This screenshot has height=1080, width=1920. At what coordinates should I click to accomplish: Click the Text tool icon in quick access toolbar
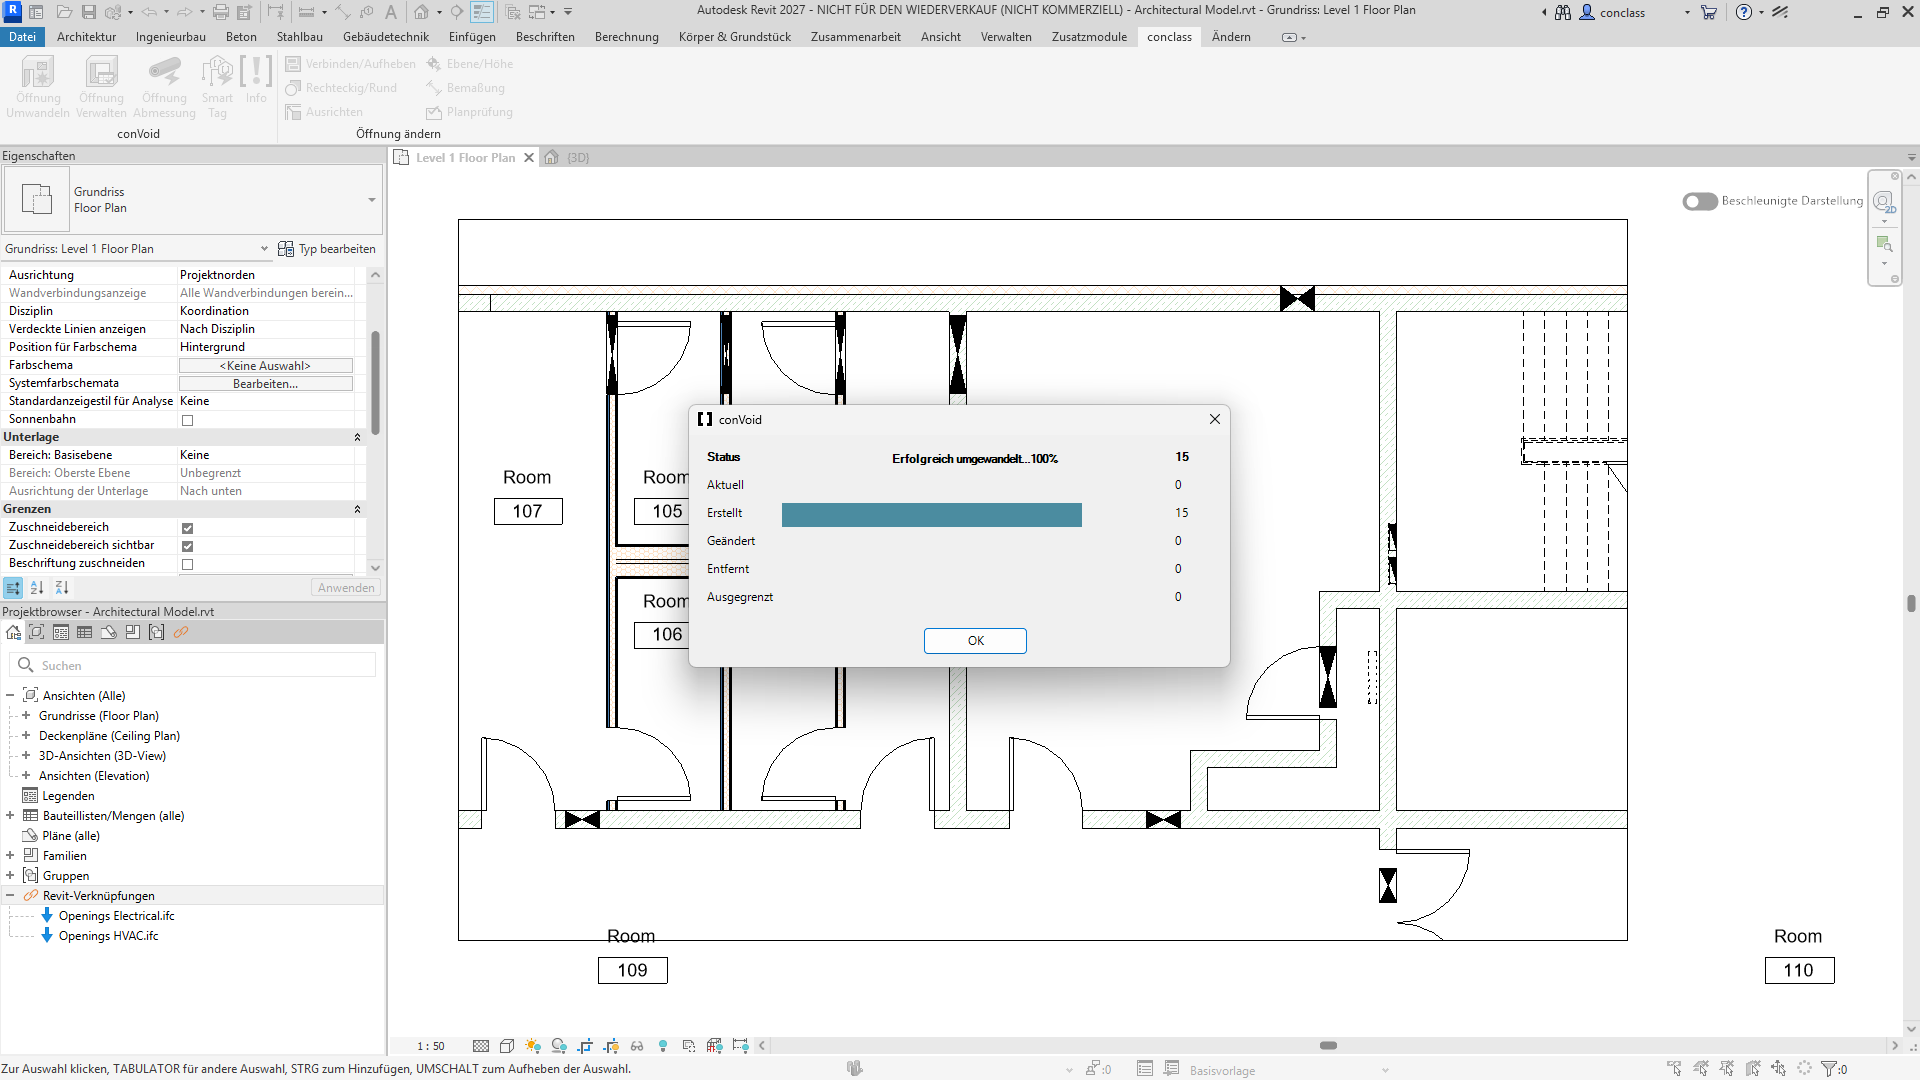click(391, 12)
